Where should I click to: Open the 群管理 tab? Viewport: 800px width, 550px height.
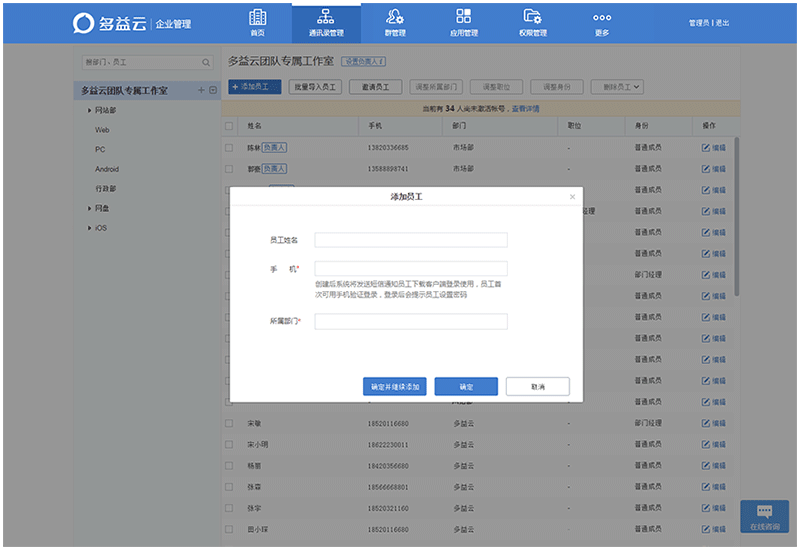395,22
